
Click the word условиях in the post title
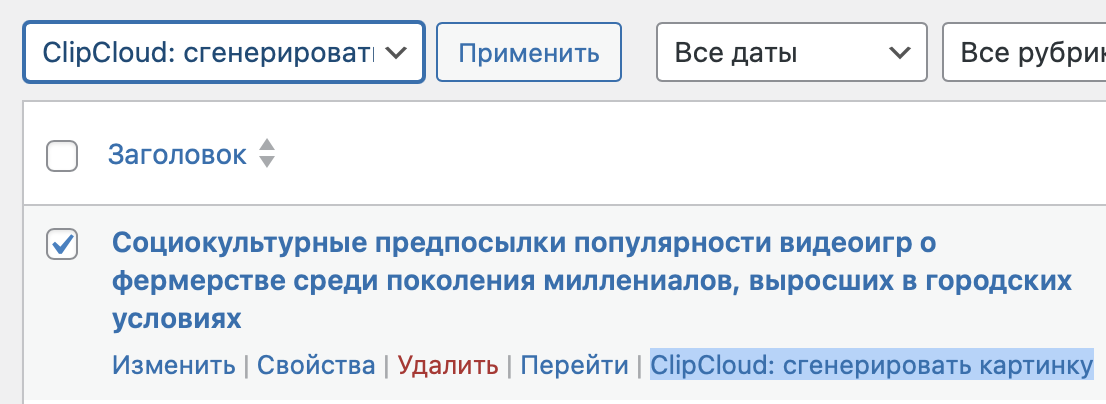click(x=176, y=319)
